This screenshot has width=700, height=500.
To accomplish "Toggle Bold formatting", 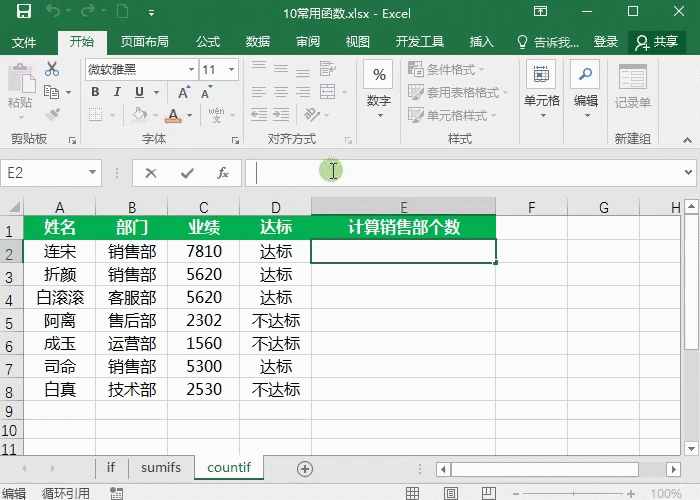I will point(95,92).
